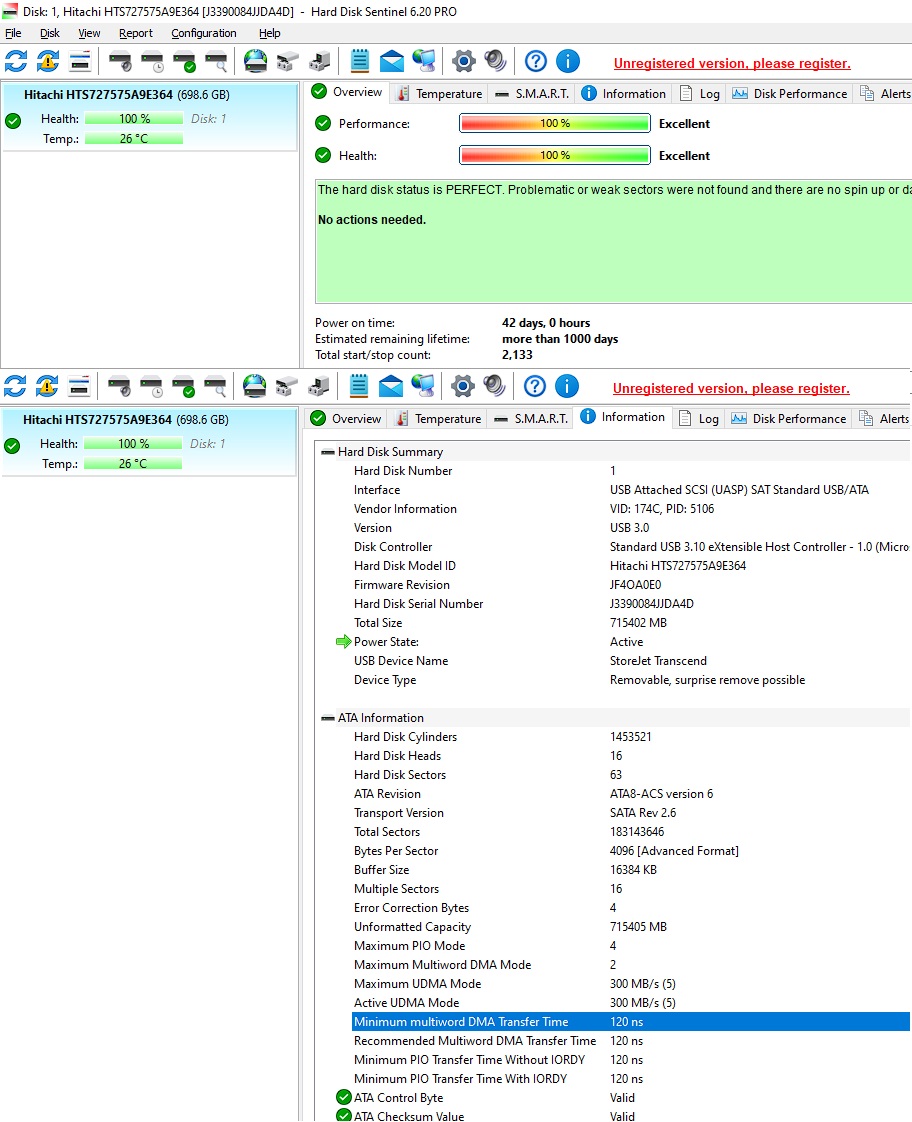Click the green check next to ATA Control Byte

click(x=344, y=1098)
